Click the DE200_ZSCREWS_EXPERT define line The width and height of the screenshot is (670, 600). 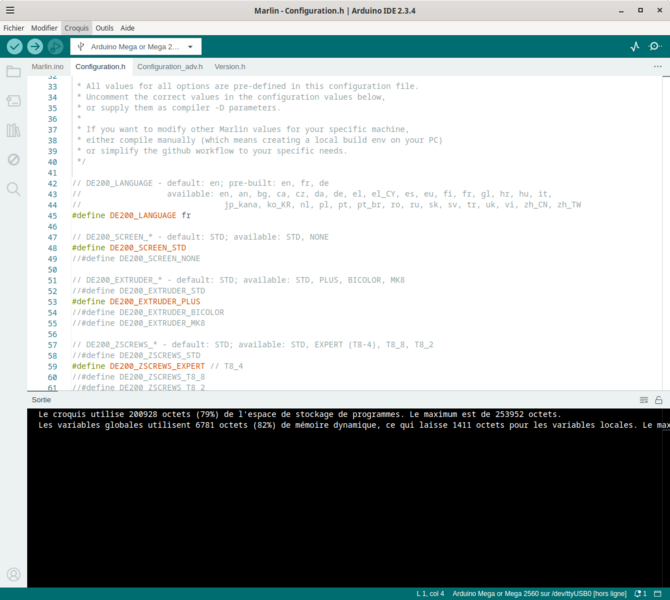coord(157,366)
